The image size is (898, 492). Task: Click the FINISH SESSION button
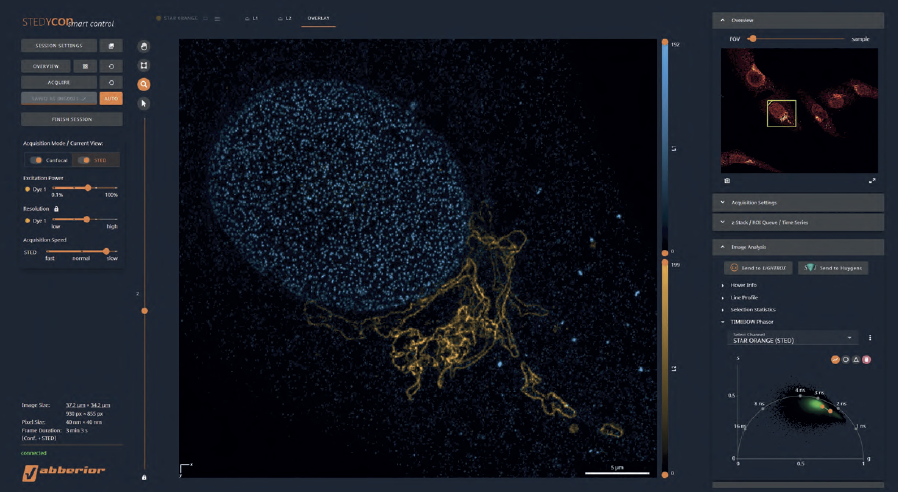tap(71, 119)
